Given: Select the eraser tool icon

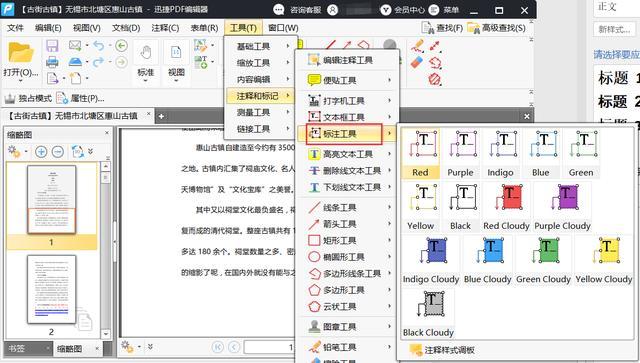Looking at the screenshot, I should click(416, 62).
